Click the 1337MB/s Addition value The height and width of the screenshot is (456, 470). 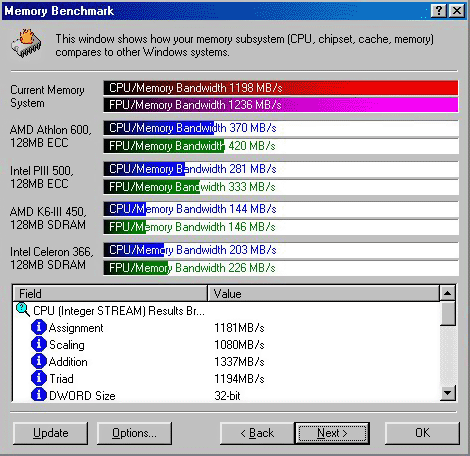click(239, 362)
